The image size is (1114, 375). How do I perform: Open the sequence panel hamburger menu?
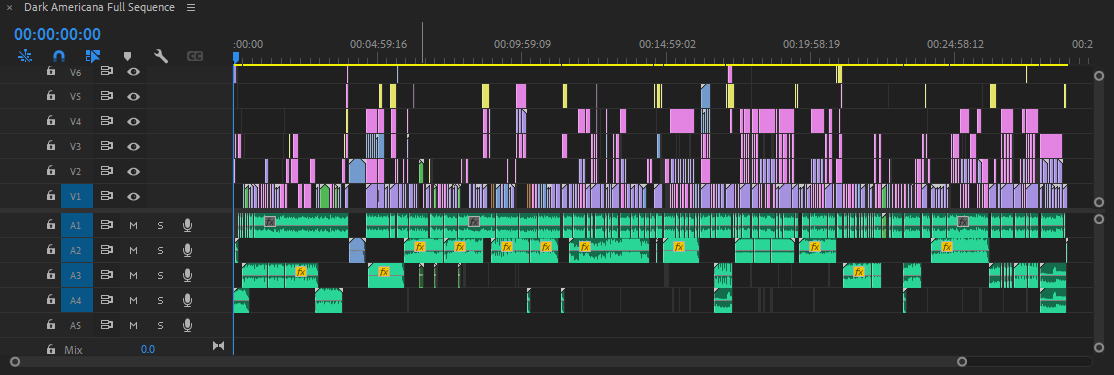click(x=190, y=8)
